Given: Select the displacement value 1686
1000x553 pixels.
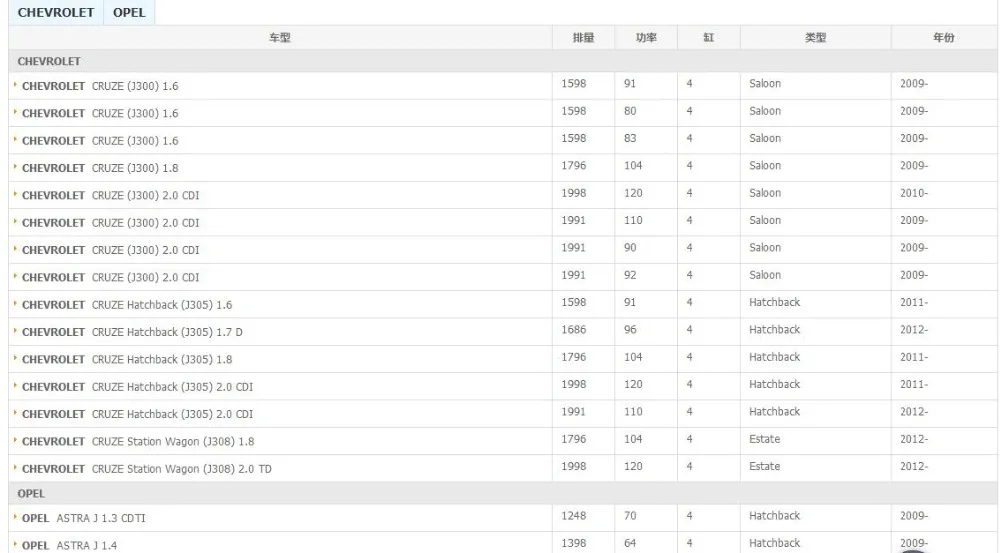Looking at the screenshot, I should point(573,330).
